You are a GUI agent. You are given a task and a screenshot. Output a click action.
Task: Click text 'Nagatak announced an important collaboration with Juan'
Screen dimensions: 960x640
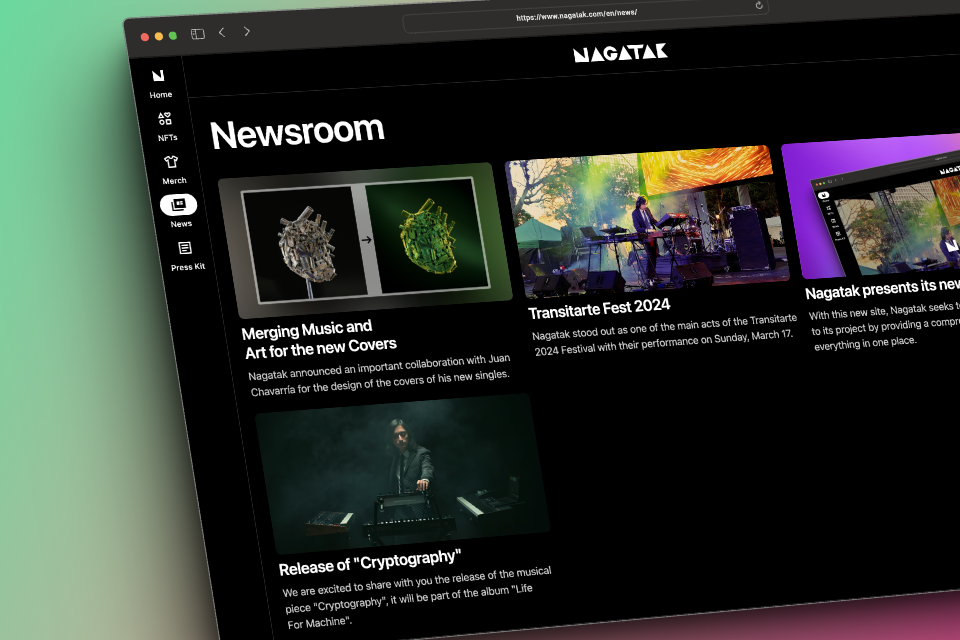(x=379, y=366)
